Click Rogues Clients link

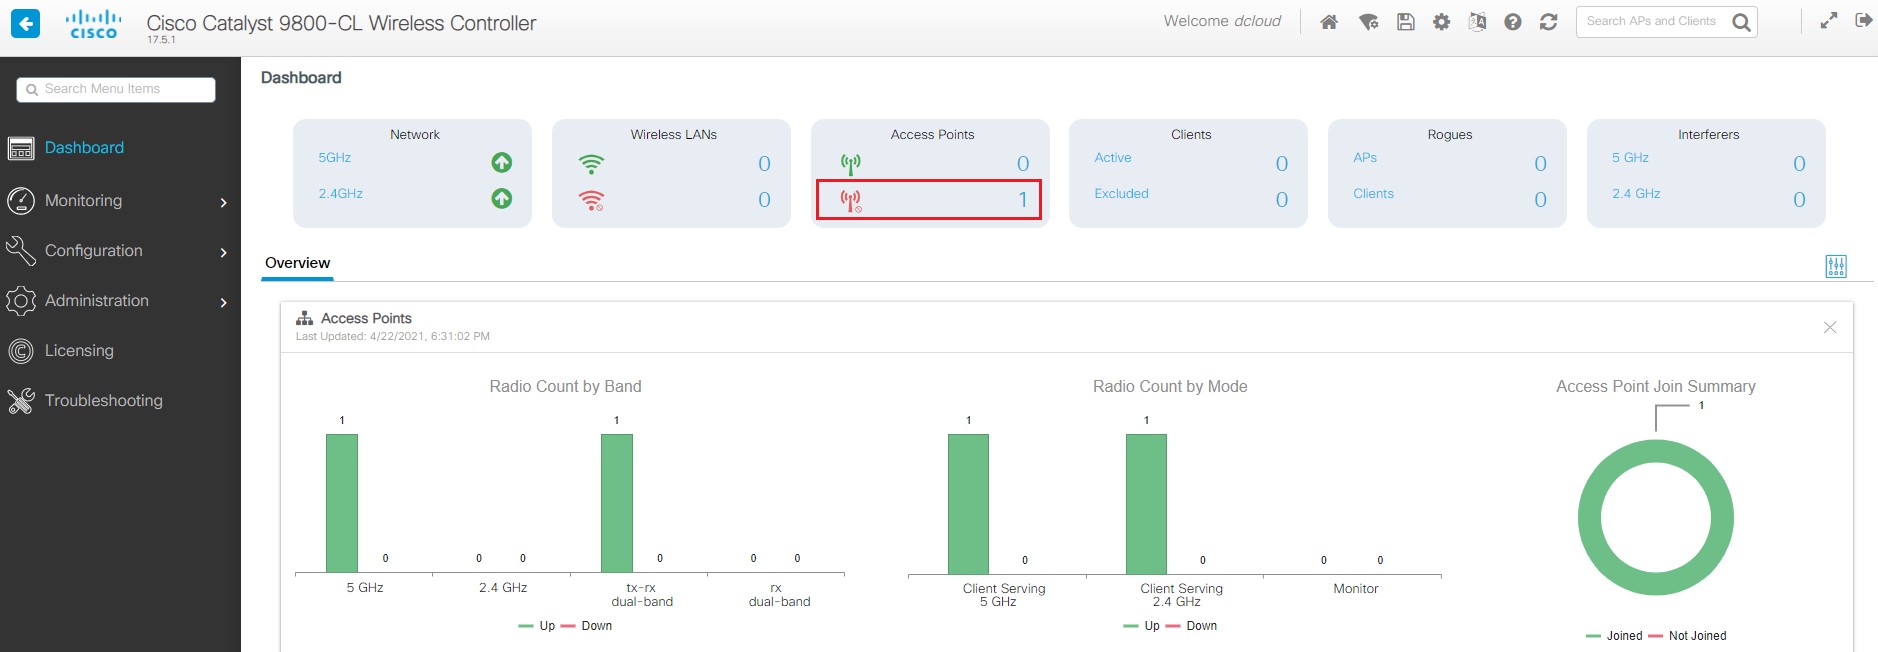(1373, 194)
